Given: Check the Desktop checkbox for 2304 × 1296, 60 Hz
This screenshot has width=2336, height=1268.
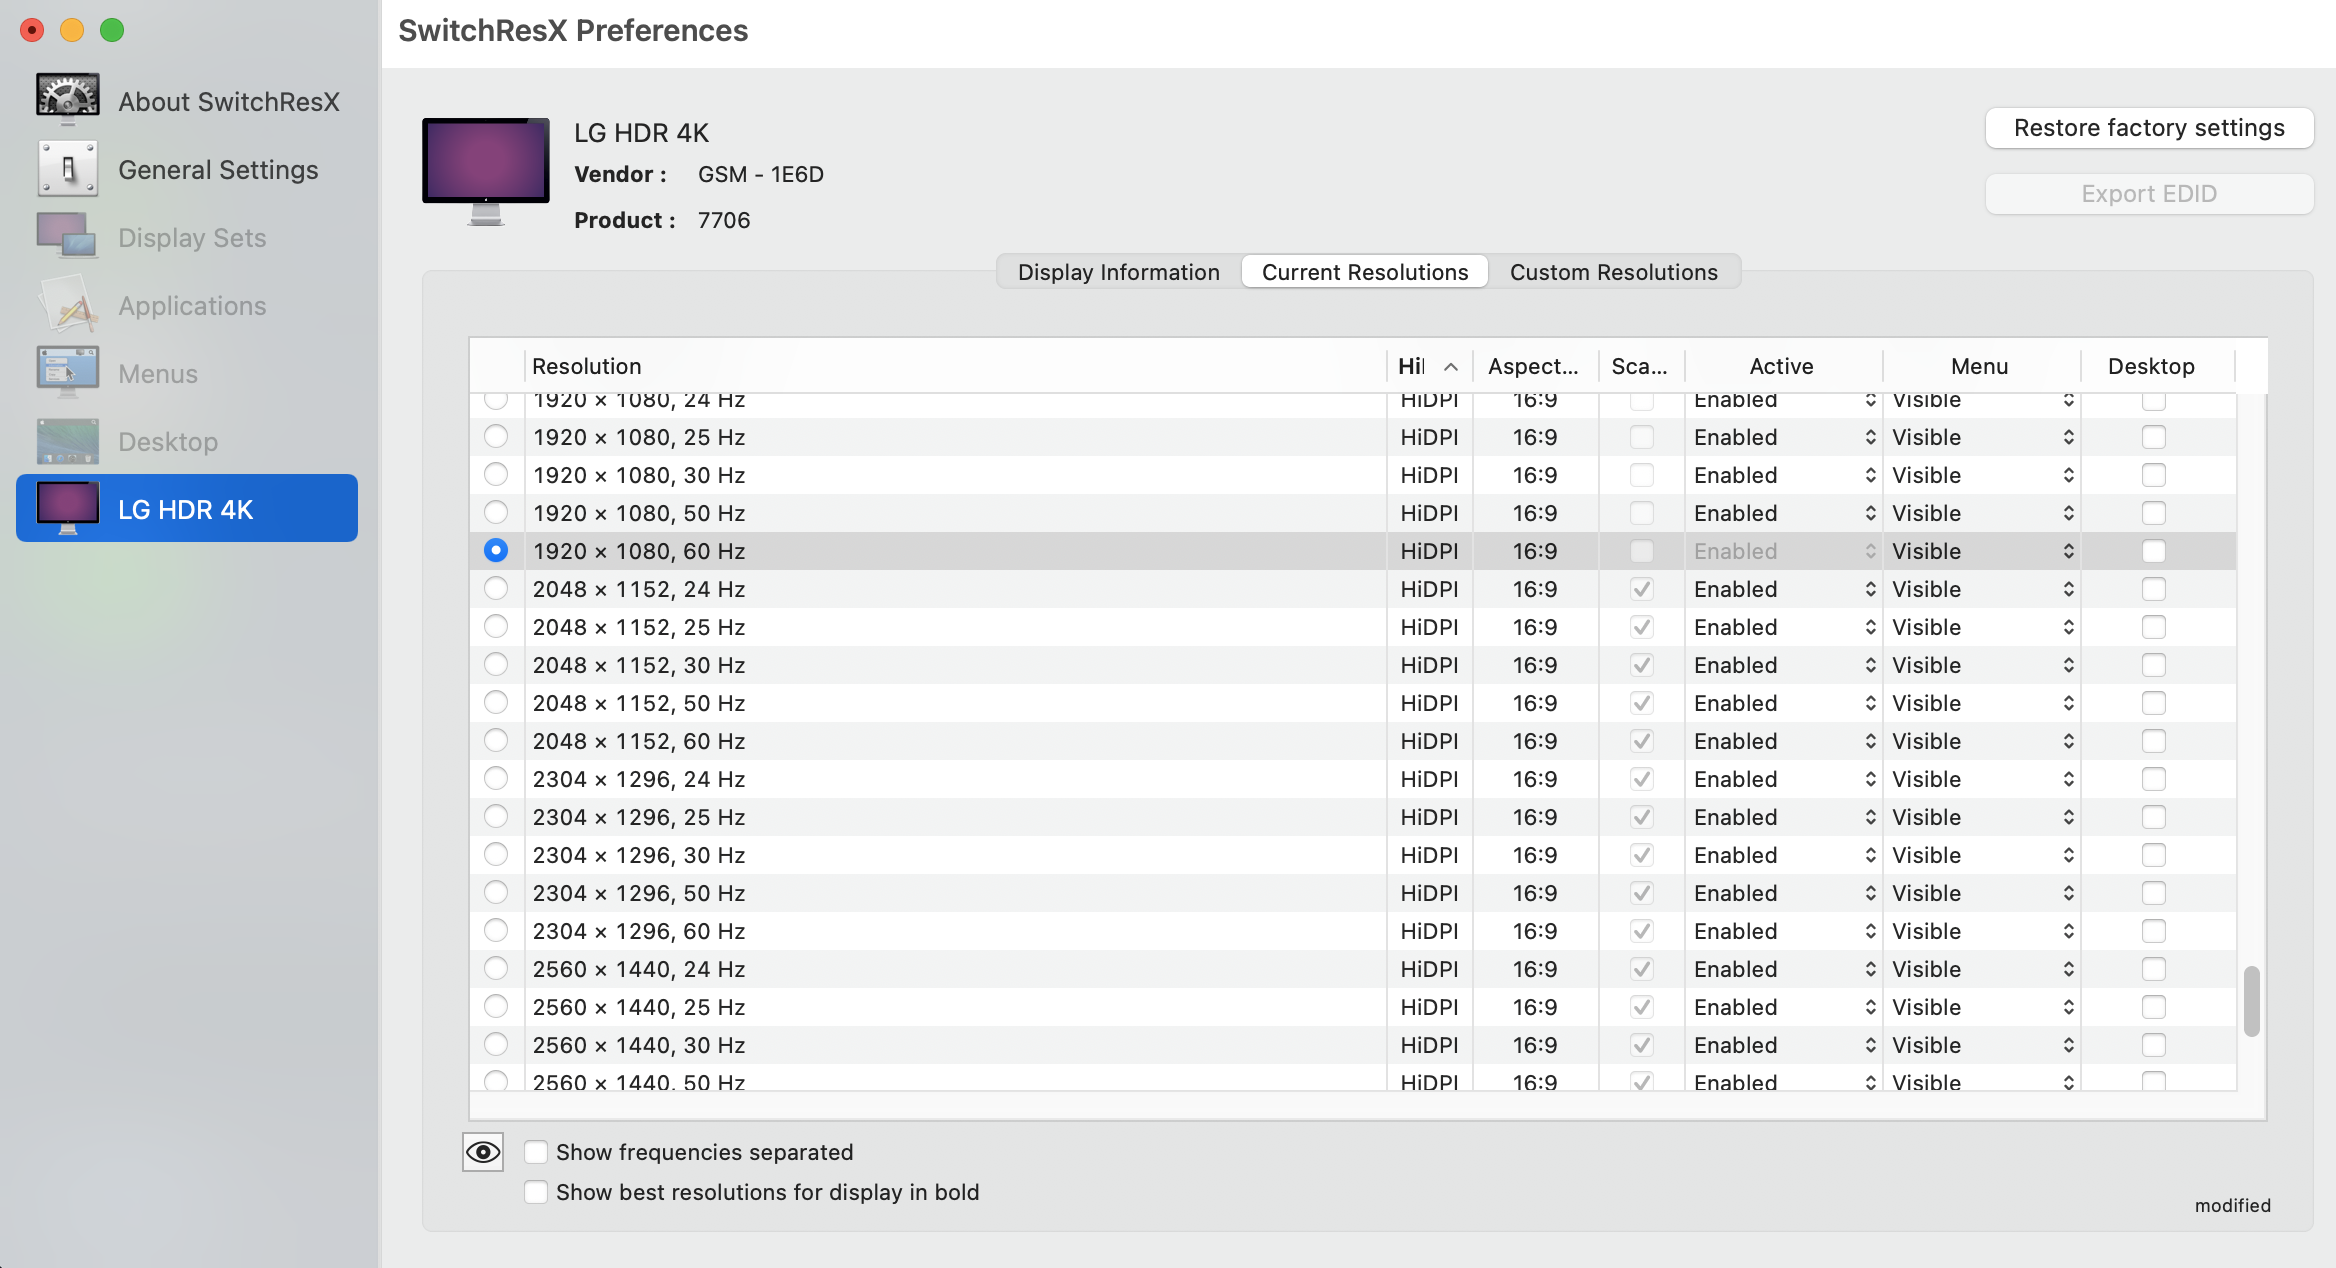Looking at the screenshot, I should click(2153, 931).
